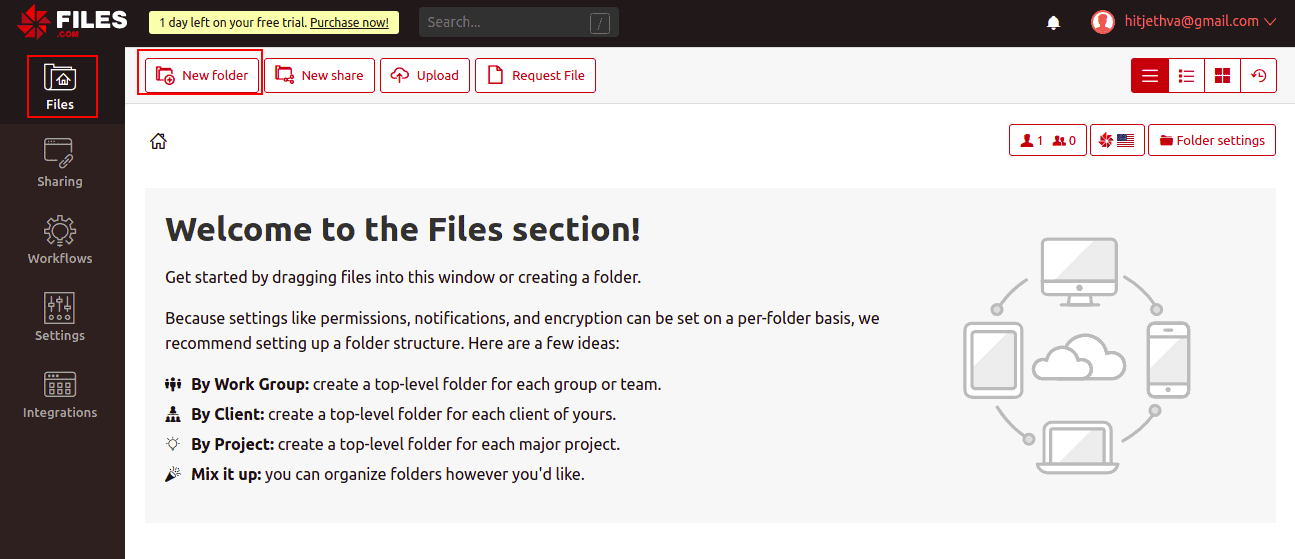Open users and groups permissions button
Viewport: 1295px width, 559px height.
[x=1048, y=140]
